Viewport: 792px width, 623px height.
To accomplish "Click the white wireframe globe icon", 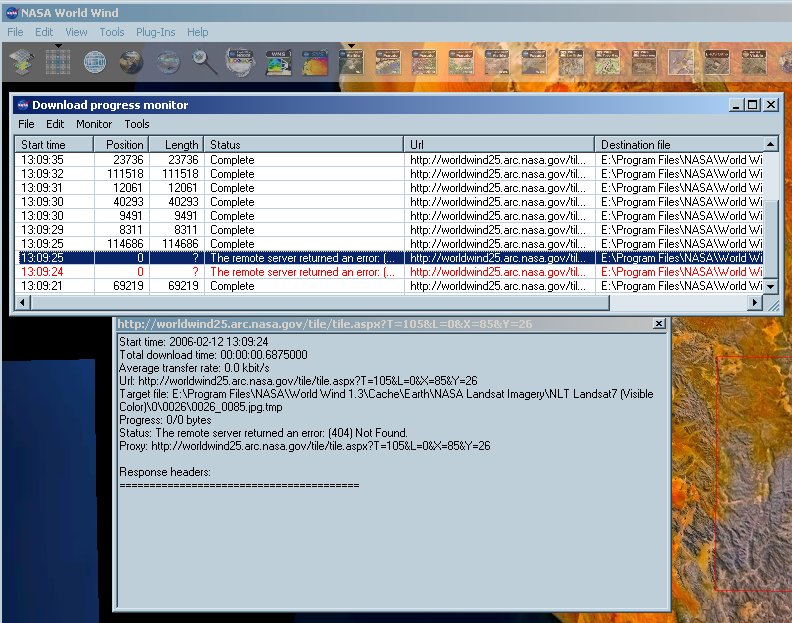I will [x=95, y=63].
